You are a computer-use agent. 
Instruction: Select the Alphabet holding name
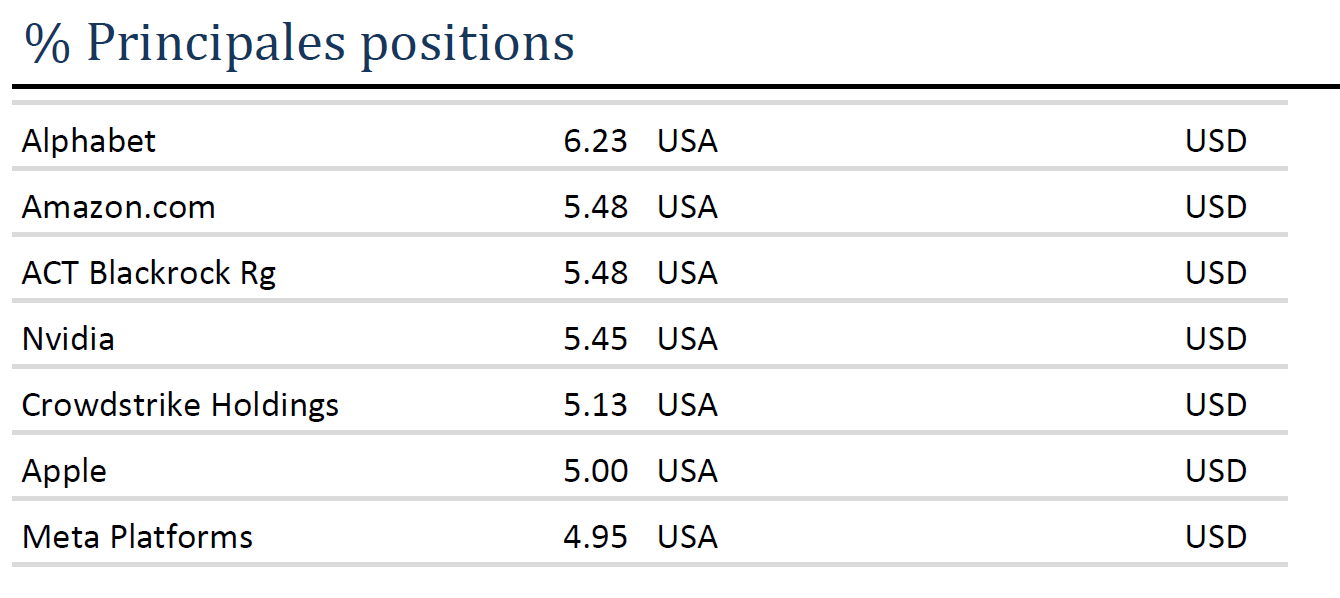tap(89, 141)
